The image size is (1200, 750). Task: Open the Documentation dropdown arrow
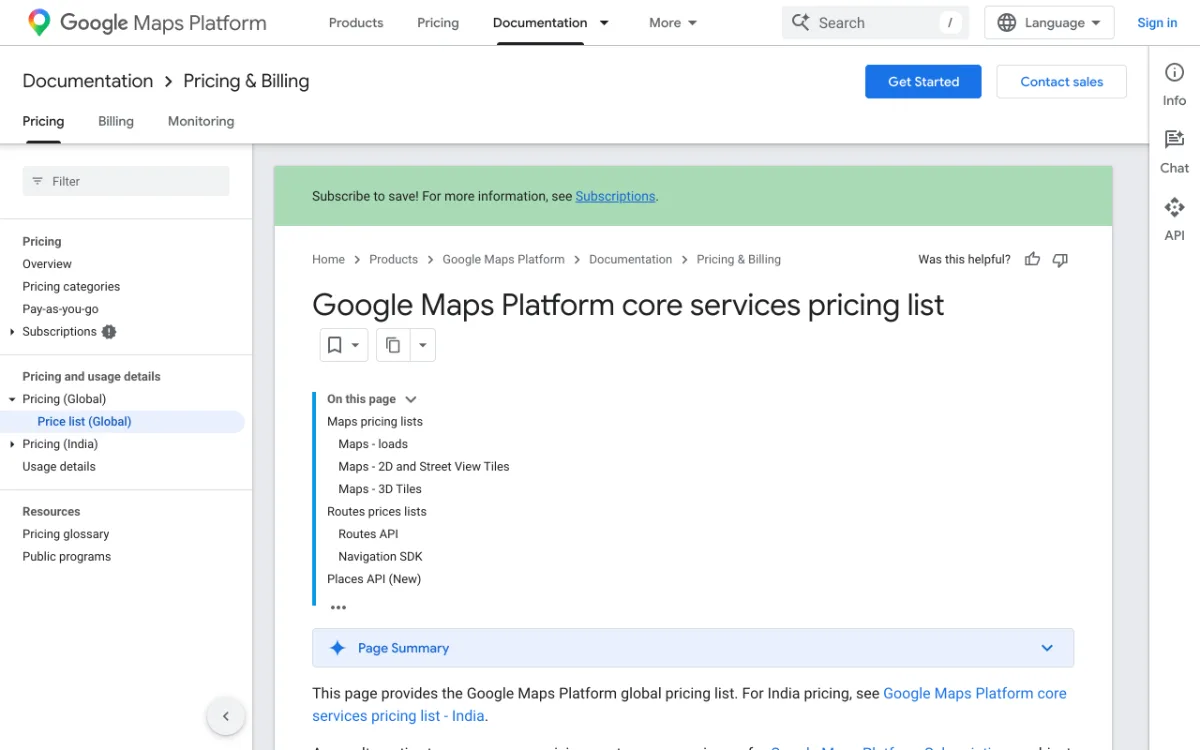point(604,22)
